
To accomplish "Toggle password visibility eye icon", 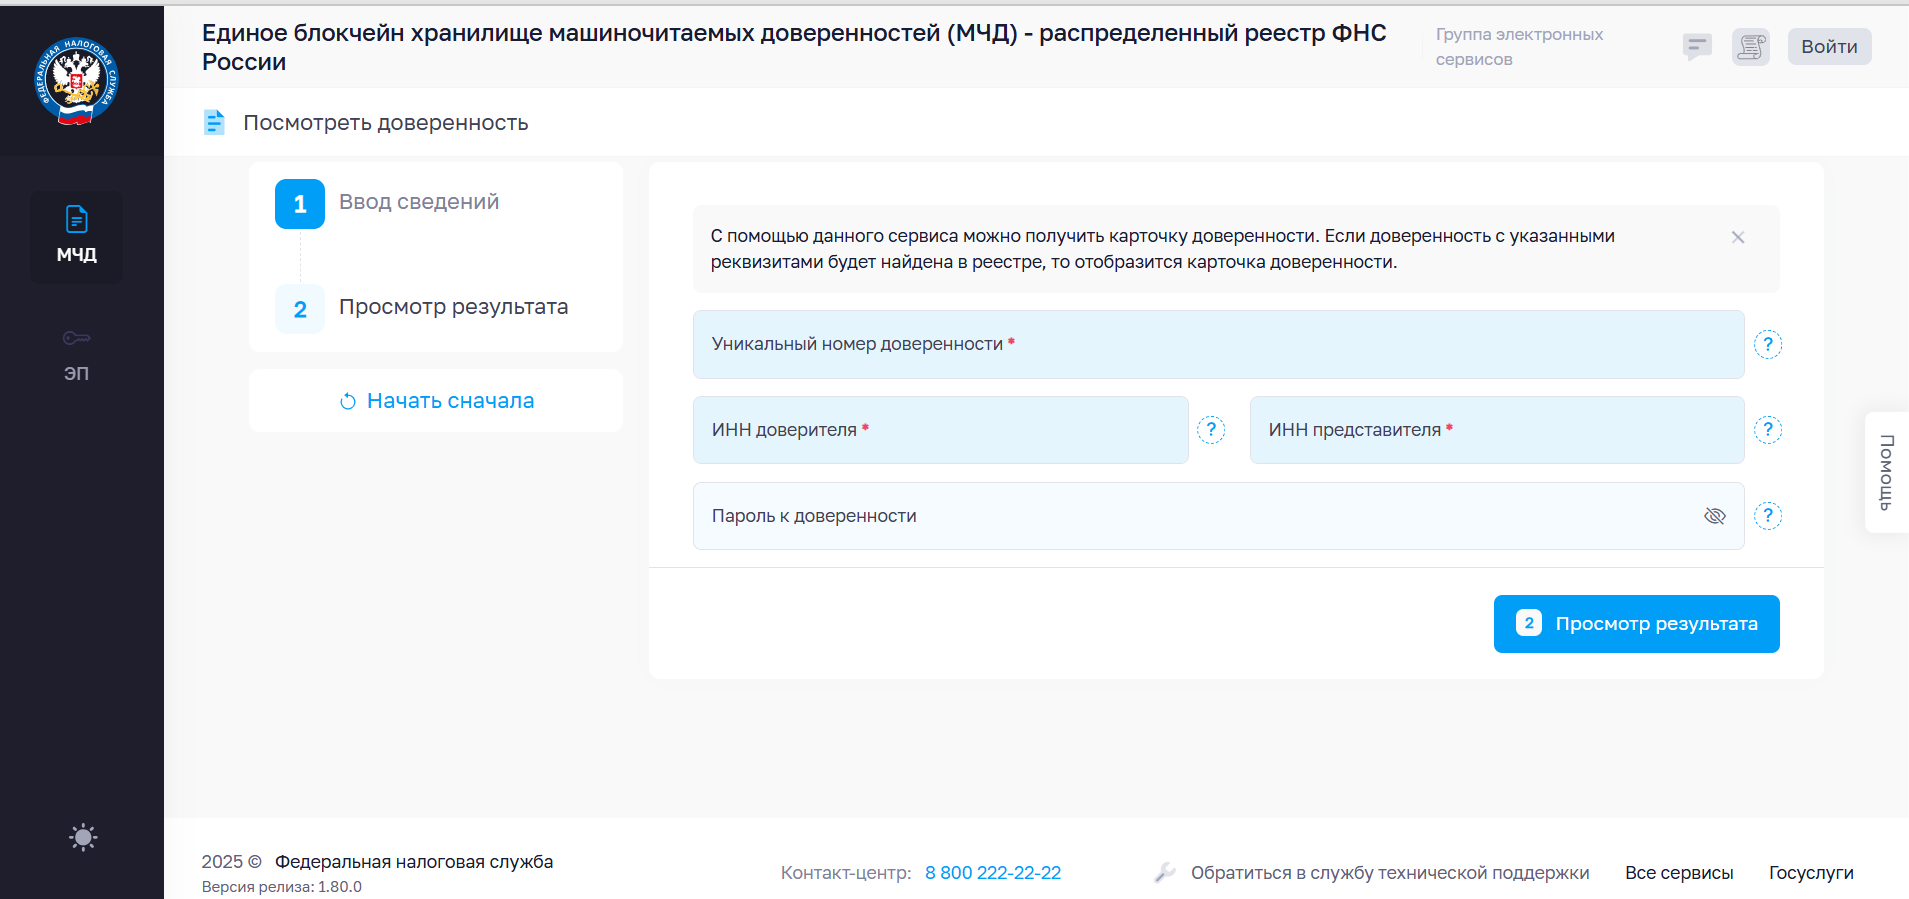I will (1714, 516).
